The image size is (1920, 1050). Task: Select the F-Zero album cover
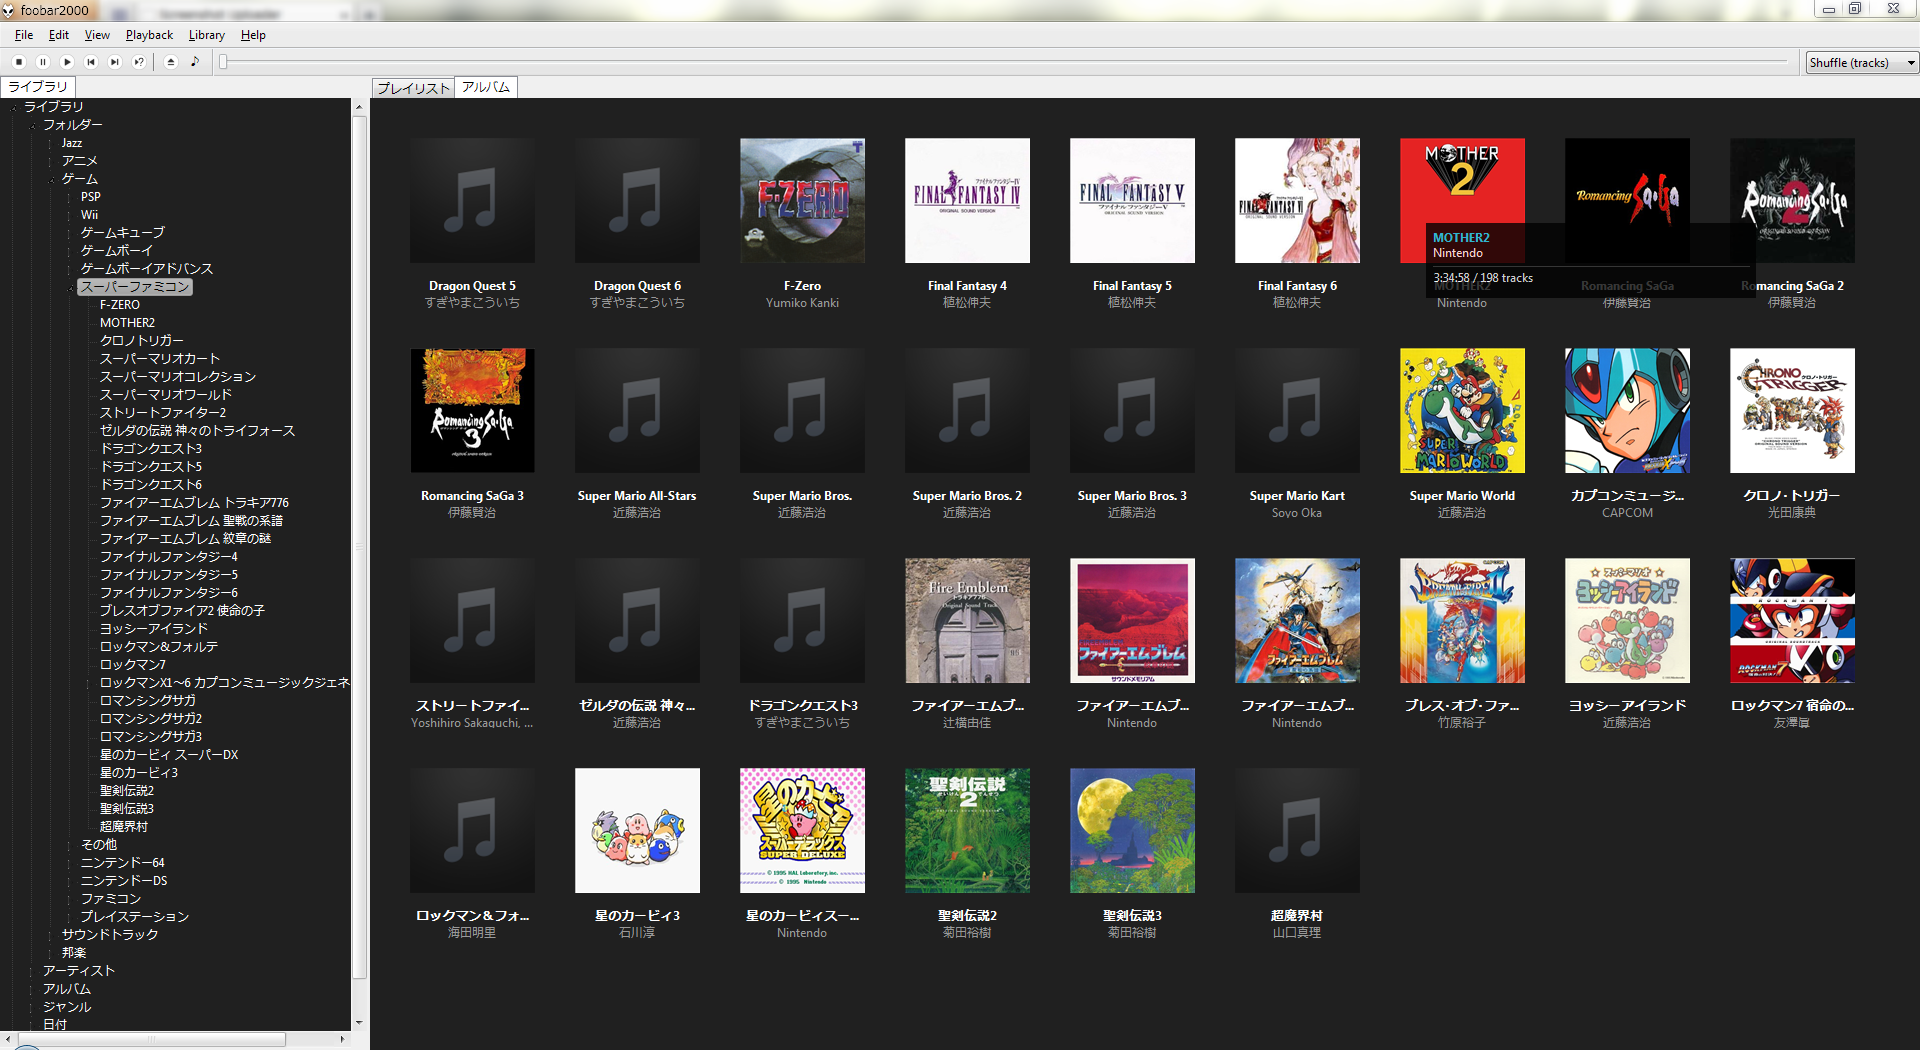(x=802, y=201)
